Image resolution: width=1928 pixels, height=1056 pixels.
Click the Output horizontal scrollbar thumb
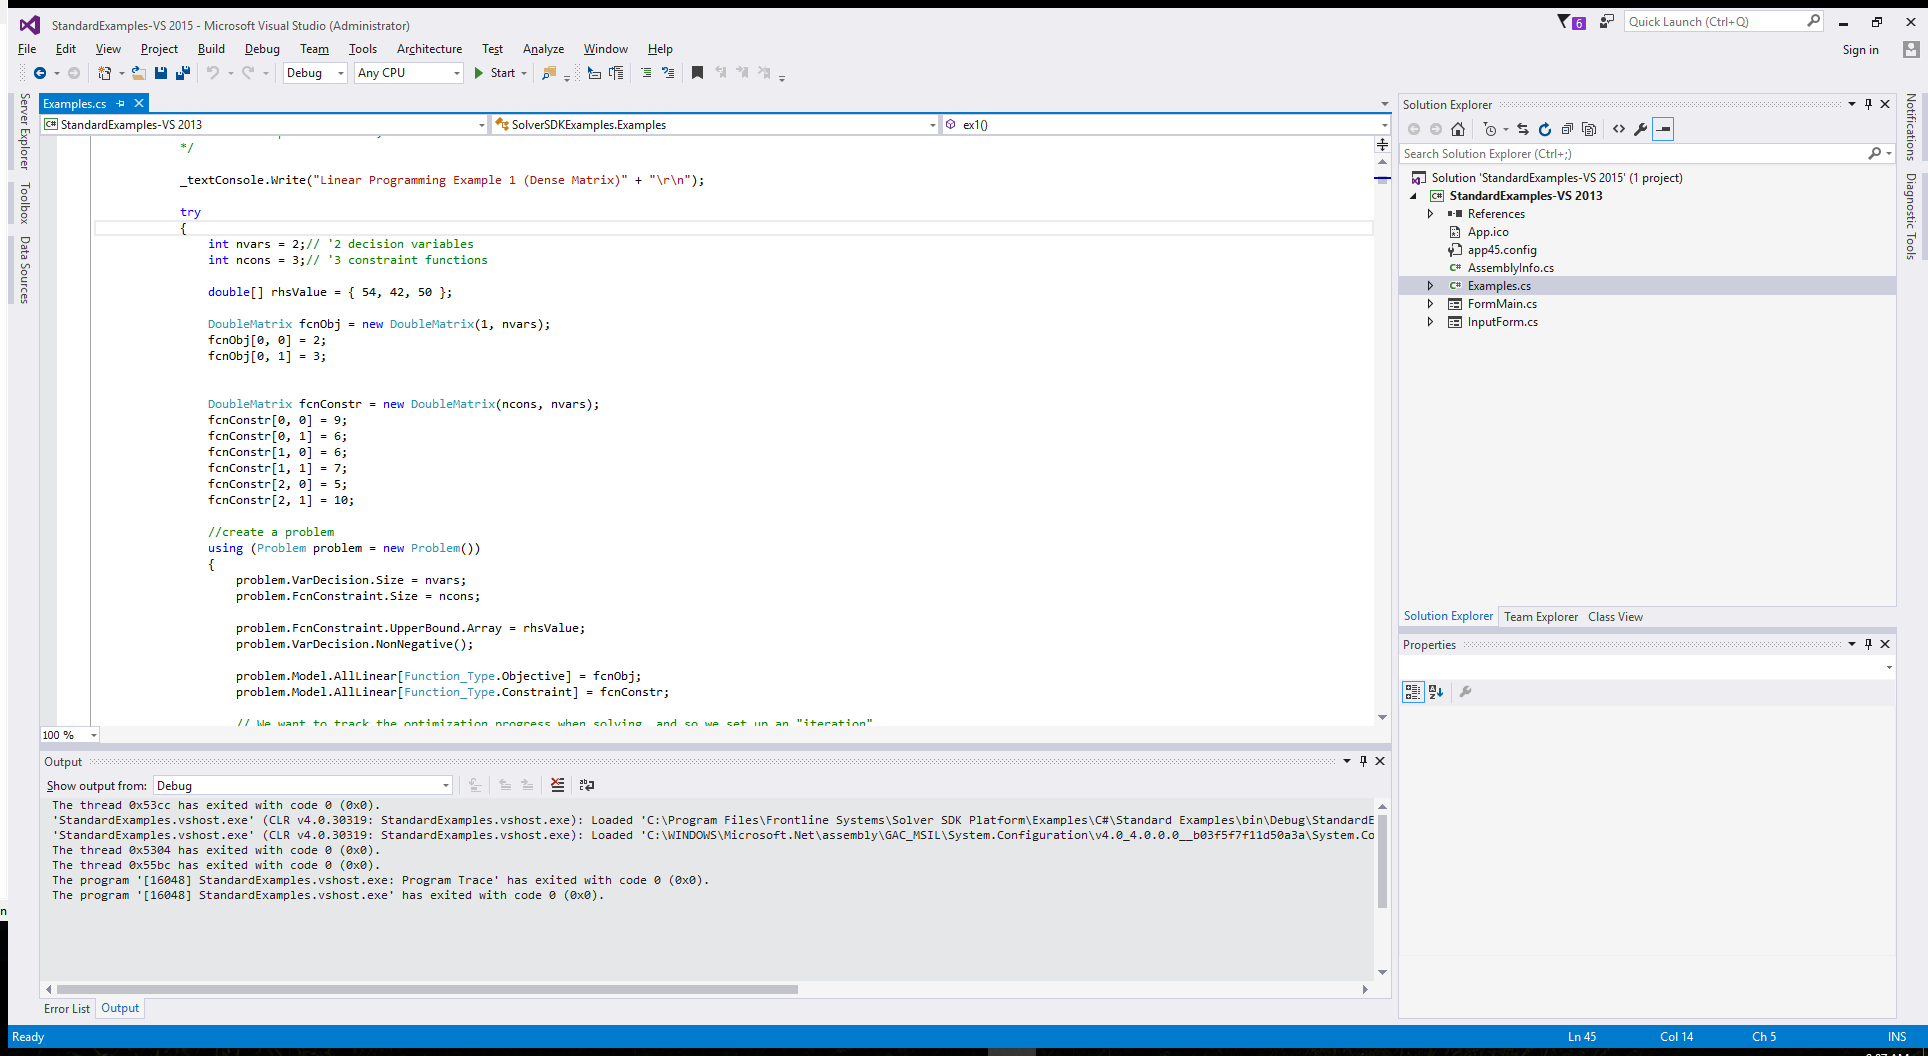427,990
